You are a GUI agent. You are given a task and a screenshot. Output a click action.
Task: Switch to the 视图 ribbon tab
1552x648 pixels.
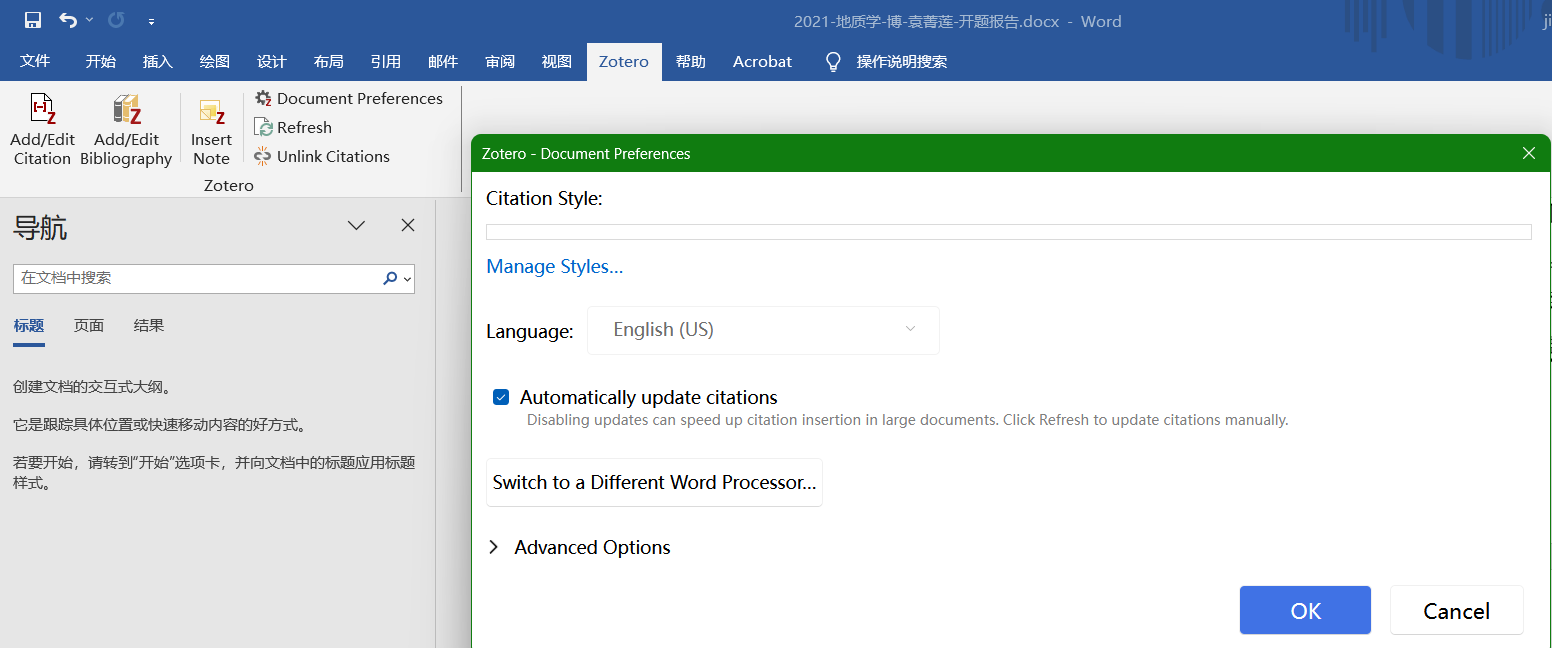557,61
